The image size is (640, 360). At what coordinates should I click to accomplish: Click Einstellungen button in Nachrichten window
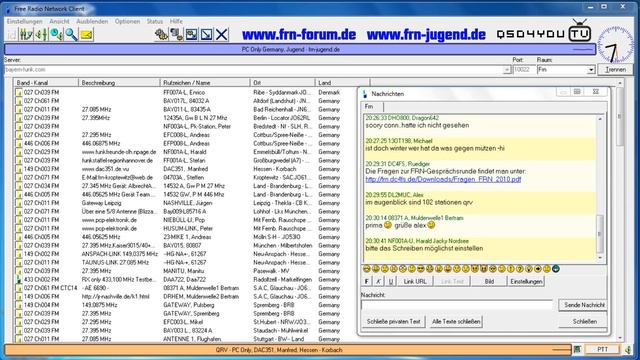tap(526, 281)
